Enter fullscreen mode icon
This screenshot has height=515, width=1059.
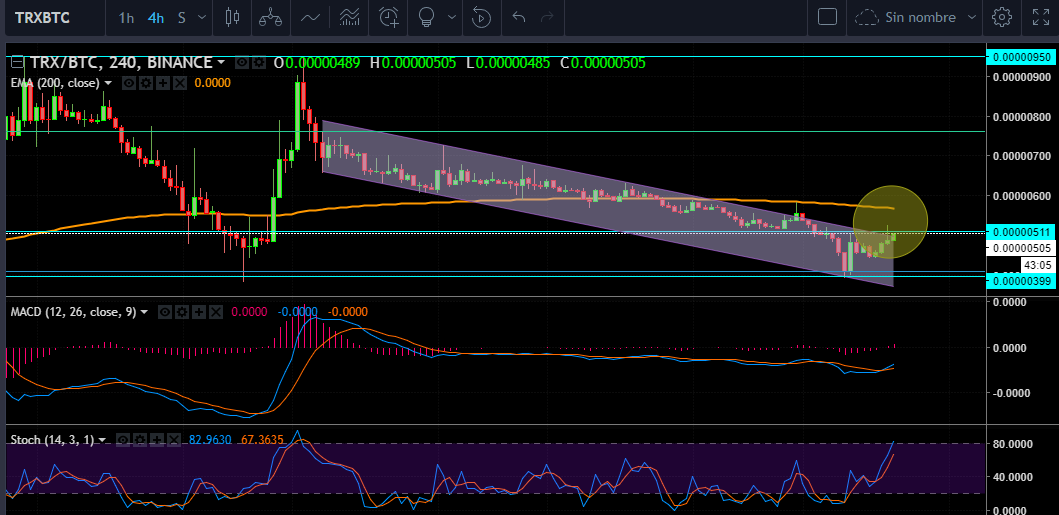(1041, 17)
